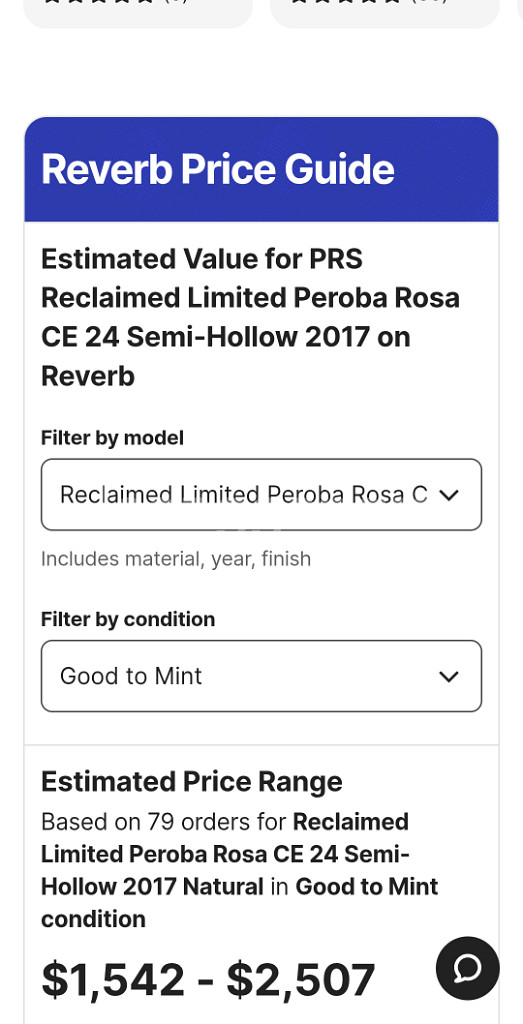This screenshot has width=523, height=1024.
Task: Click the Estimated Price Range heading
Action: pos(191,782)
